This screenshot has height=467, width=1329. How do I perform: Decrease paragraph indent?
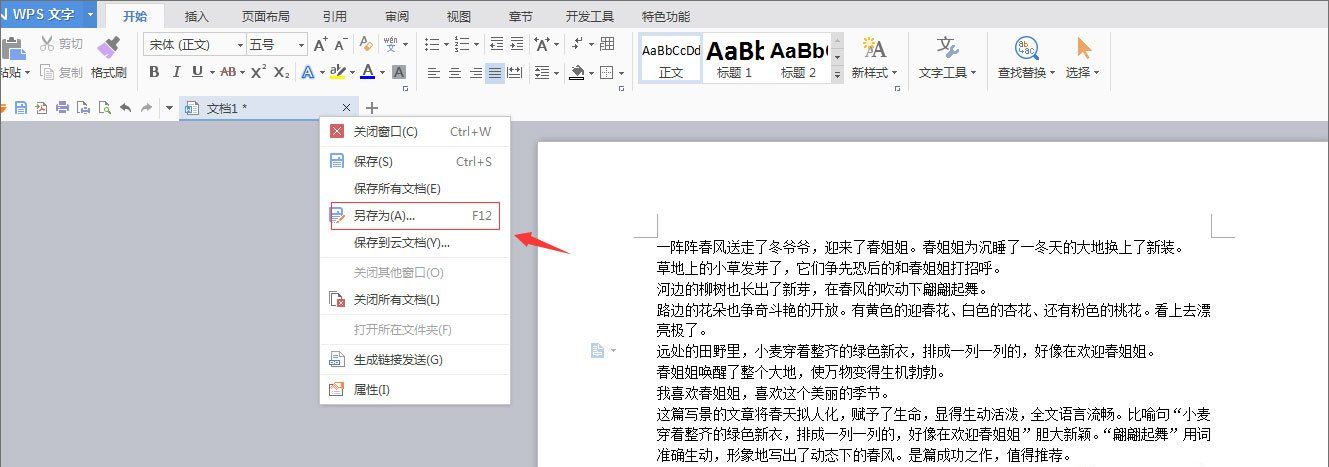point(495,44)
